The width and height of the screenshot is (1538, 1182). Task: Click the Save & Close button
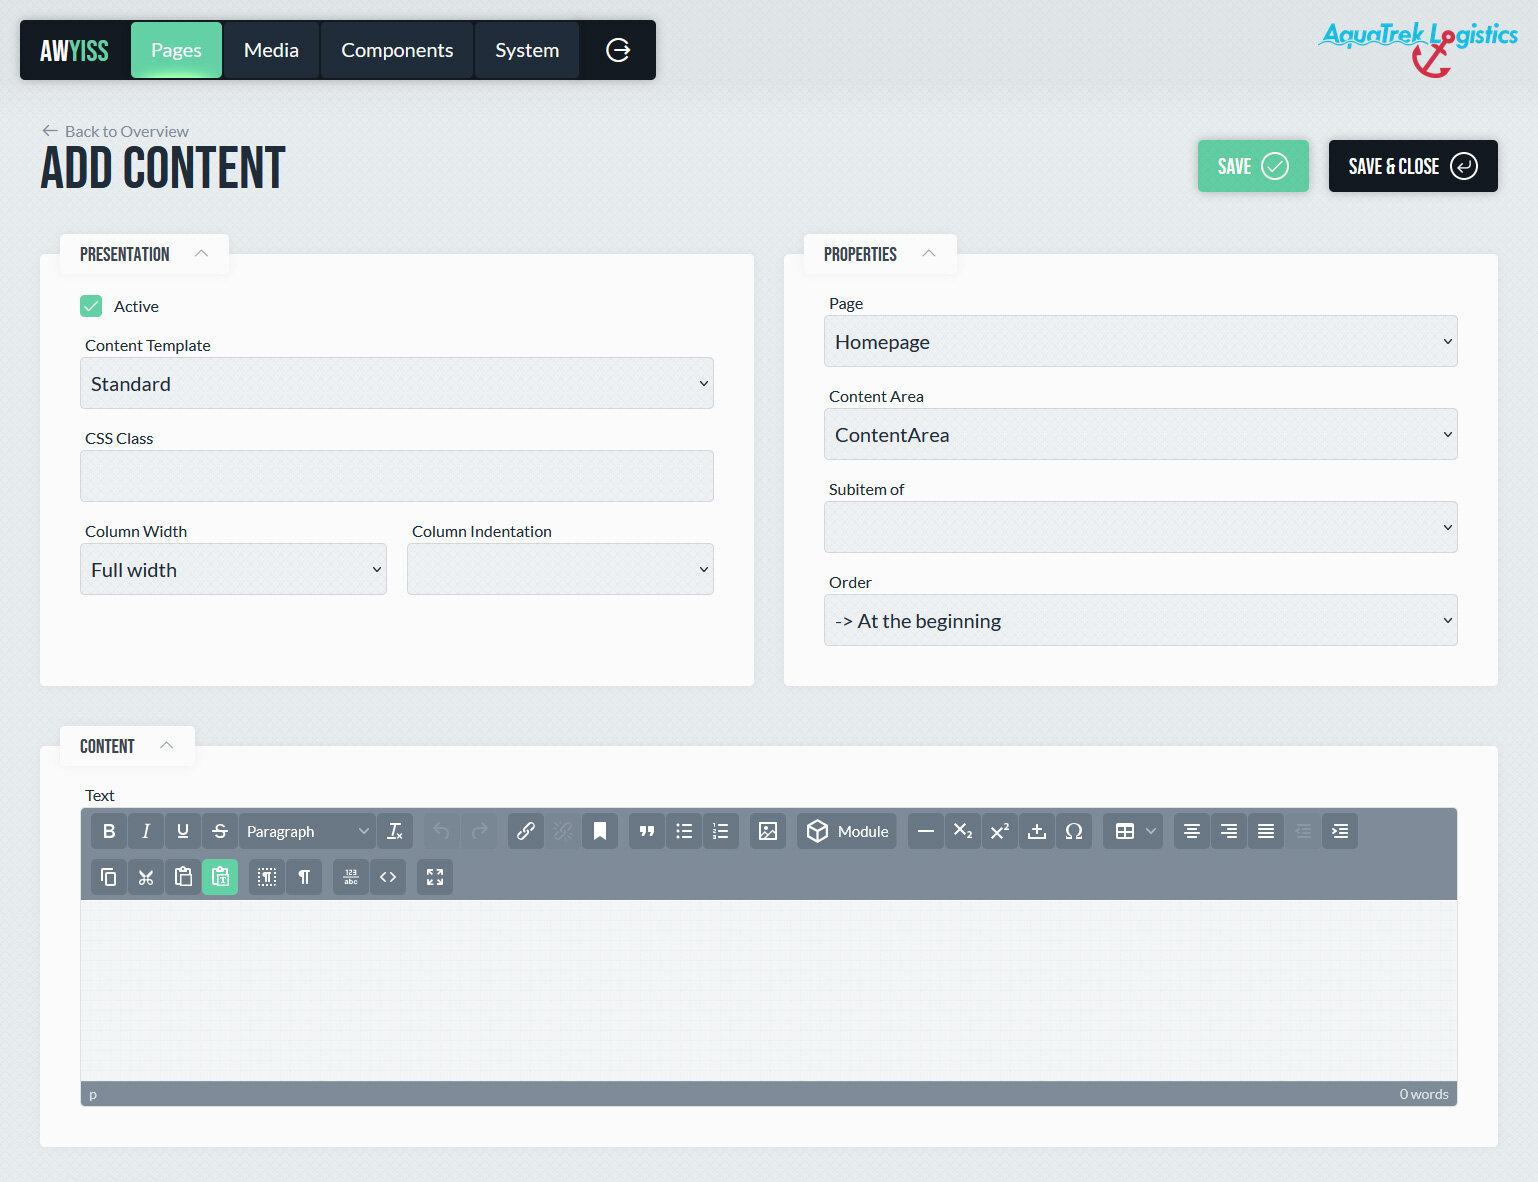tap(1412, 166)
